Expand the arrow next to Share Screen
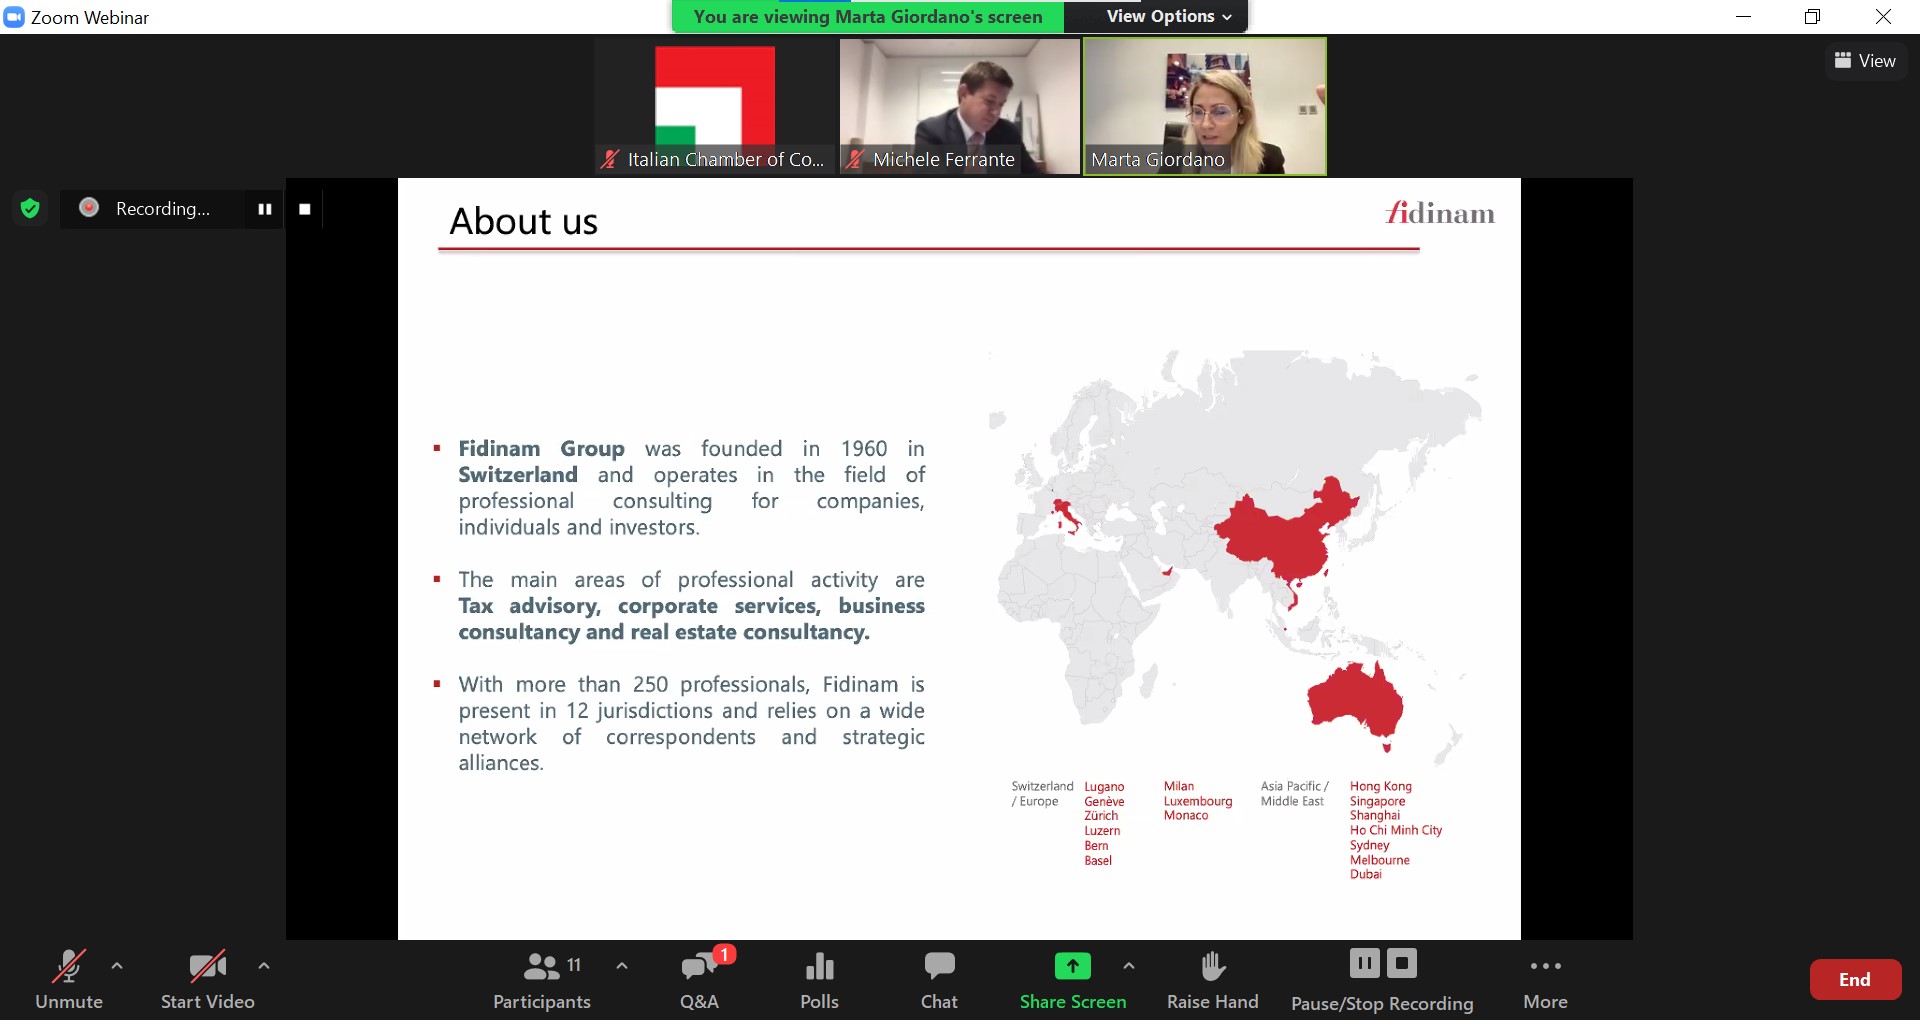This screenshot has height=1020, width=1920. [1129, 966]
